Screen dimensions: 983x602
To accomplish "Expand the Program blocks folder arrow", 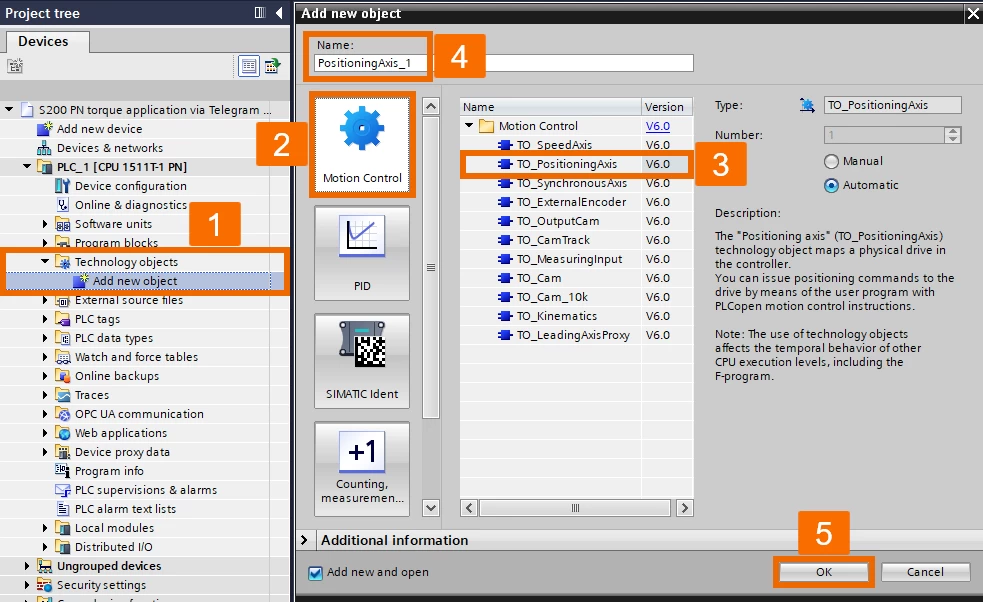I will tap(45, 243).
